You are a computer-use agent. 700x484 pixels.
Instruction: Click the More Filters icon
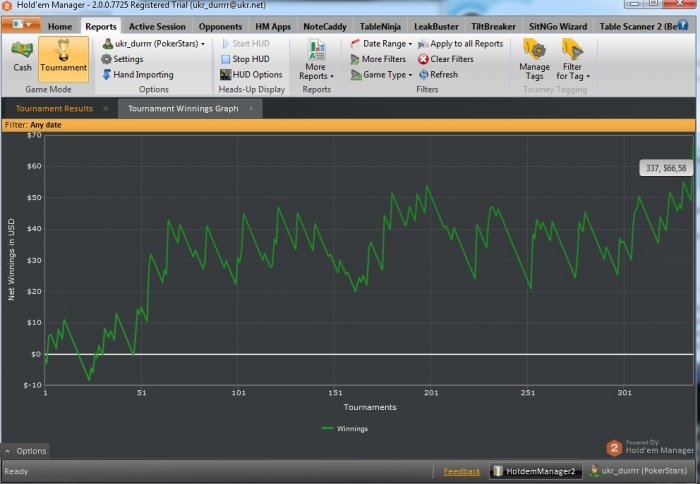coord(355,59)
